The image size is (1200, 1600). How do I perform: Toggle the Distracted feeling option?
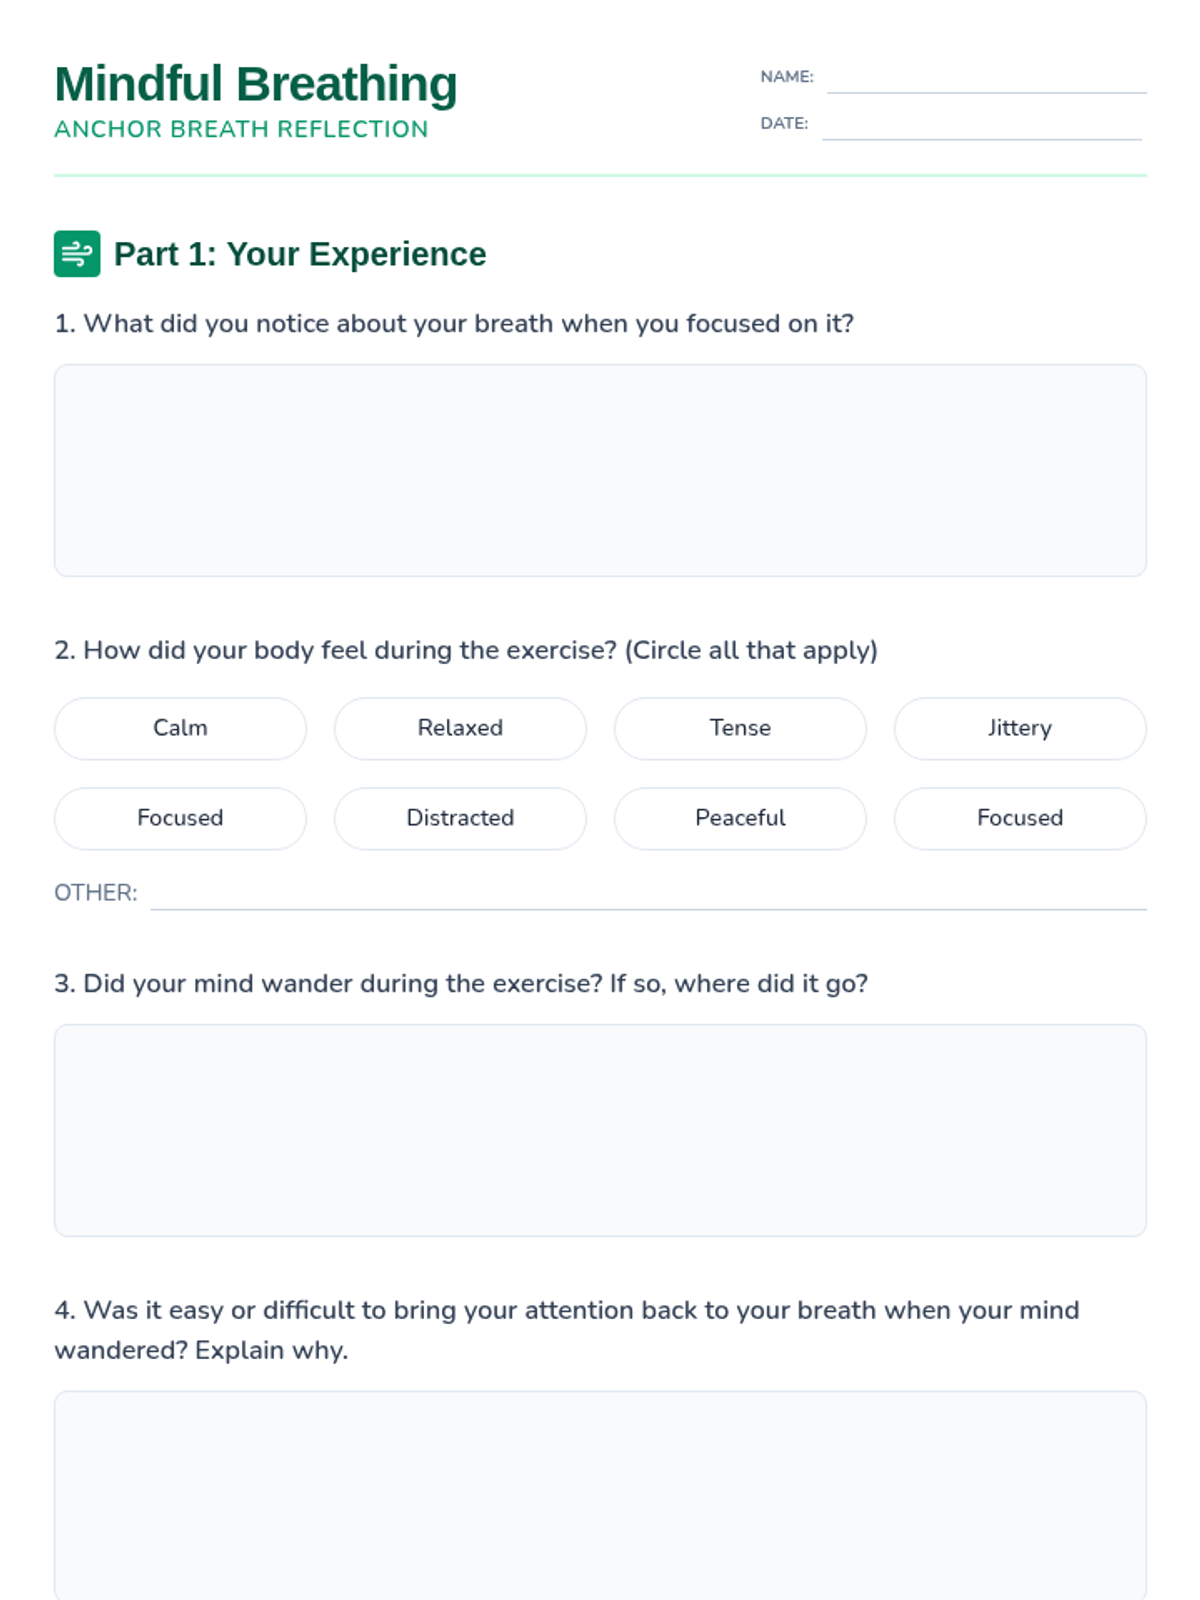(460, 818)
